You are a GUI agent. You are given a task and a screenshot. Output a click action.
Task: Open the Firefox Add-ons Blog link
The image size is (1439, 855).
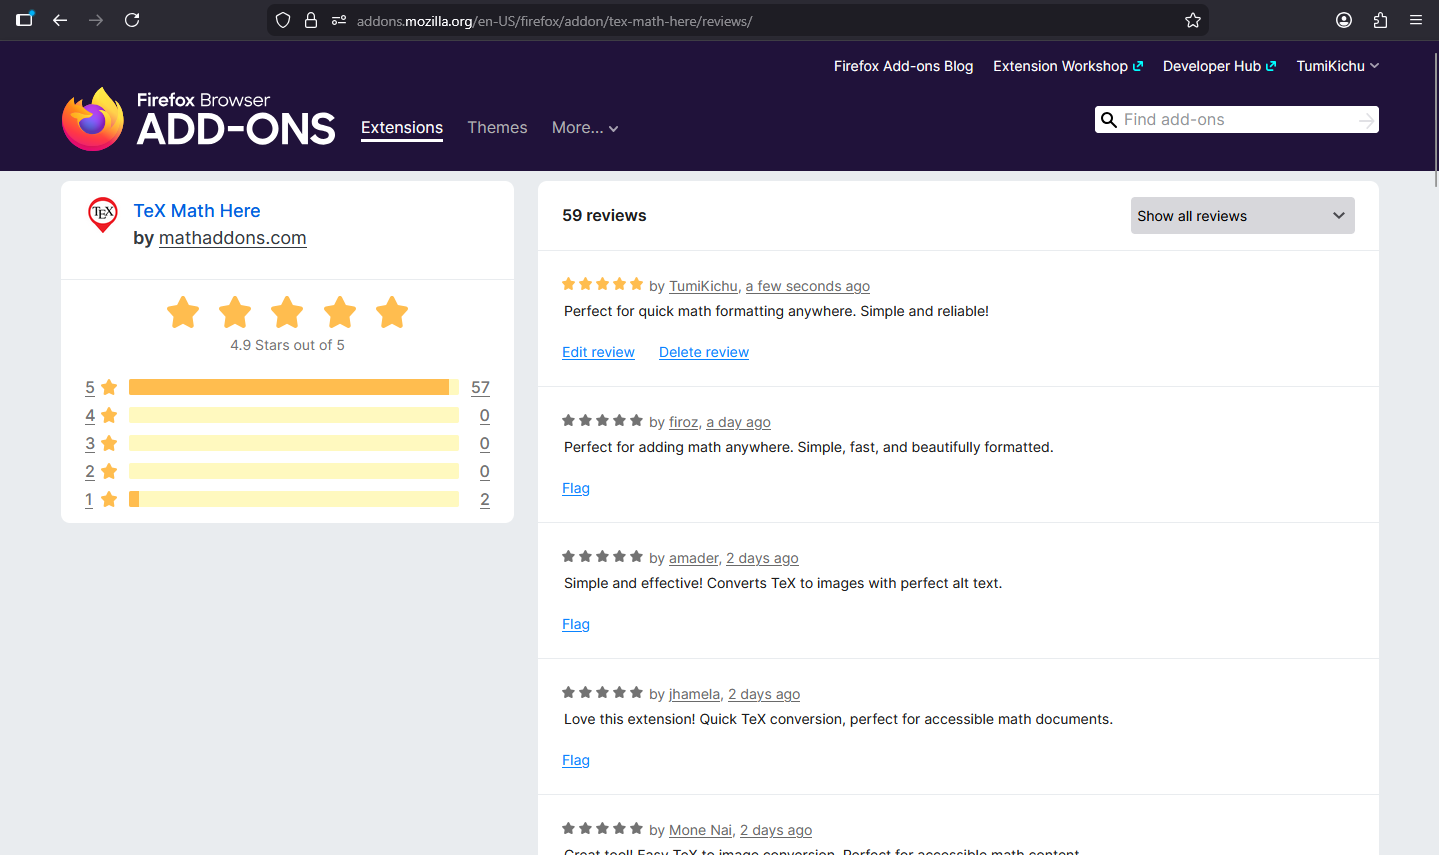[x=903, y=66]
